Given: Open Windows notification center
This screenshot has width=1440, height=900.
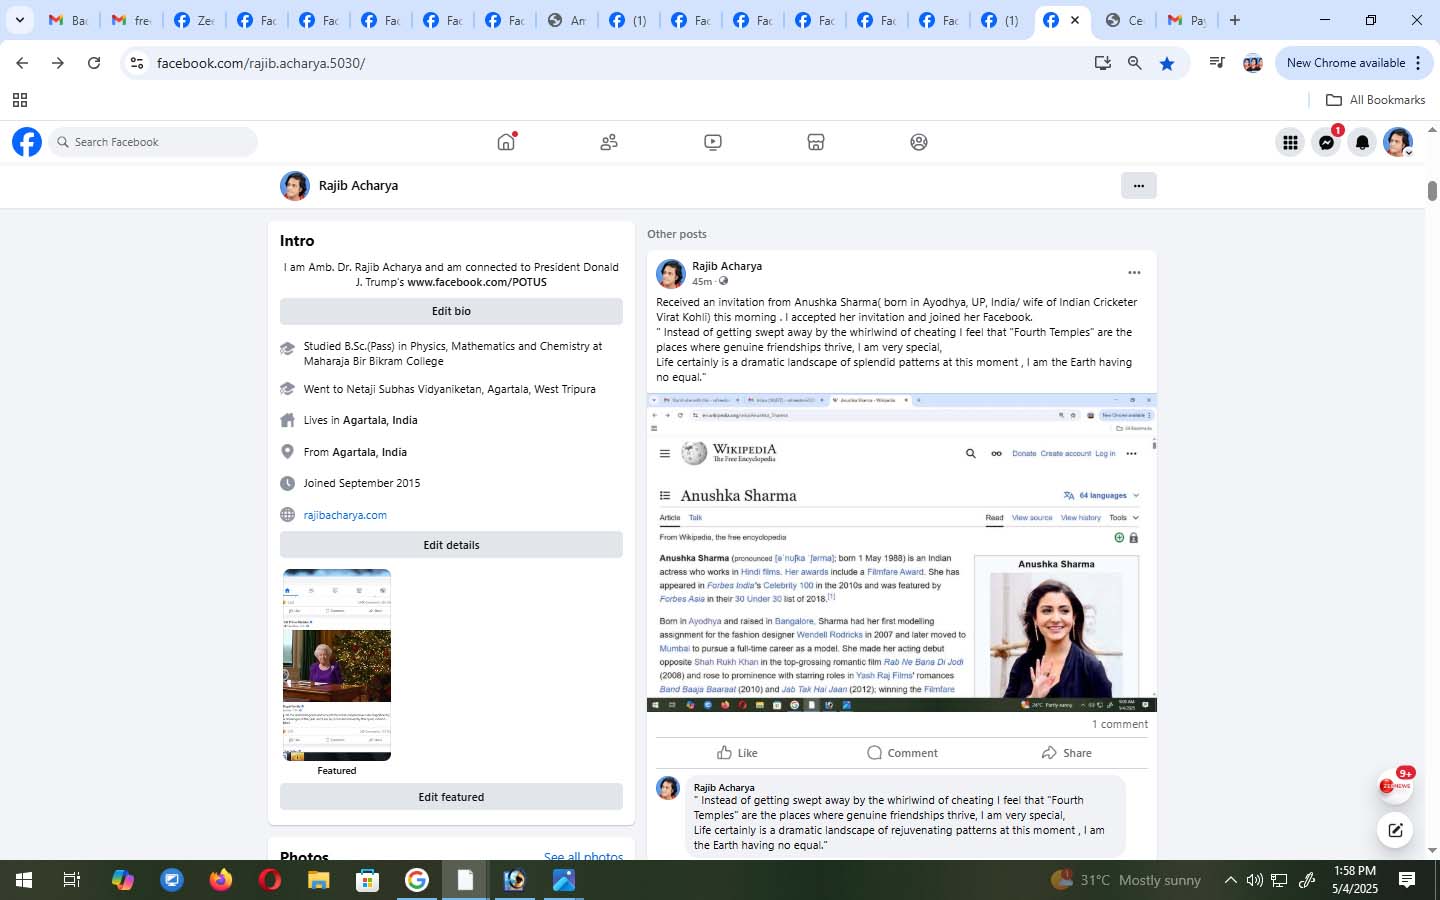Looking at the screenshot, I should 1407,880.
